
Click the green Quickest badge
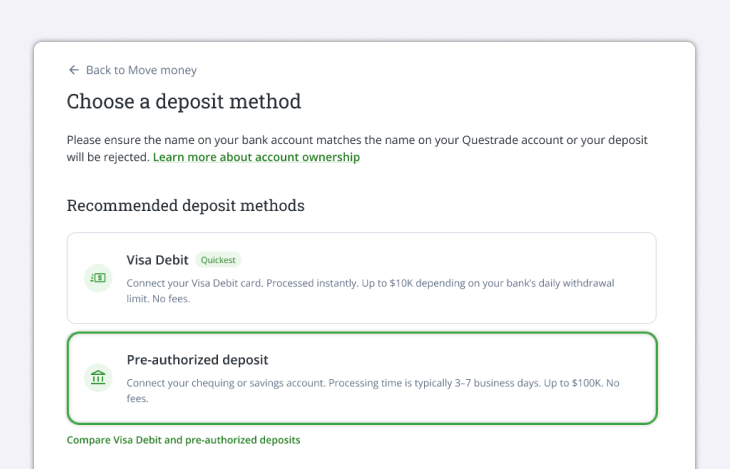click(218, 260)
